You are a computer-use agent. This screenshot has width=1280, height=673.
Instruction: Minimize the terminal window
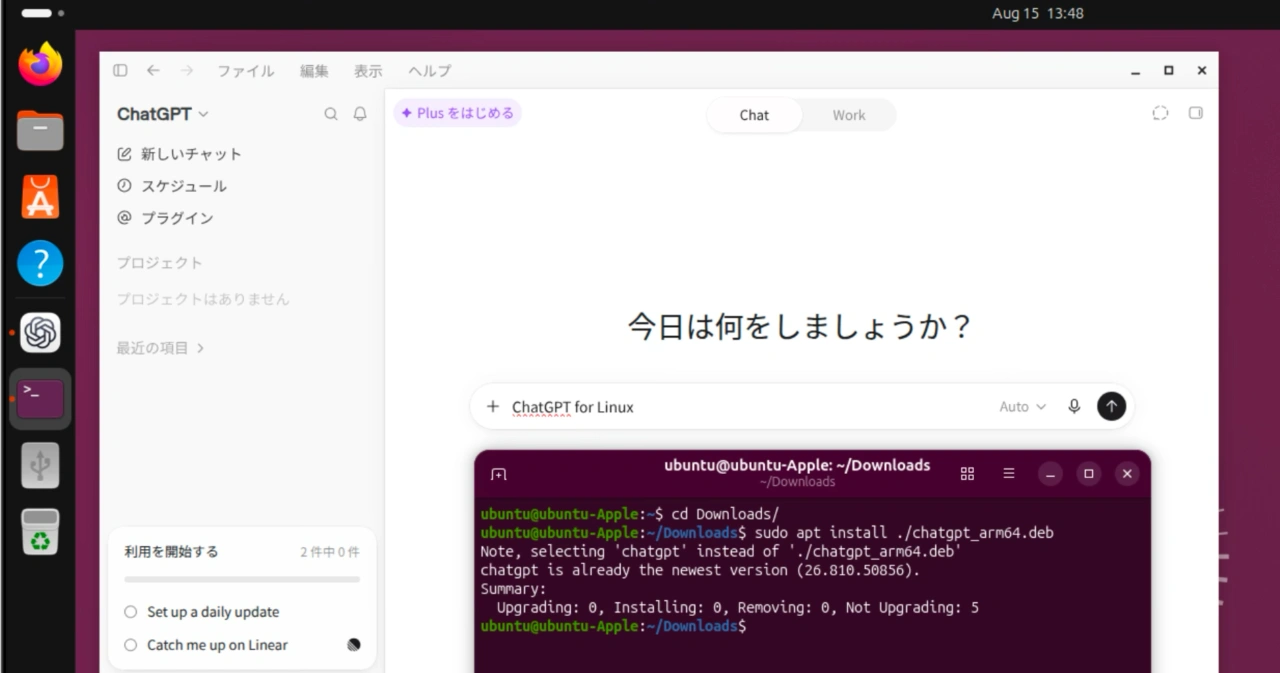[x=1050, y=474]
